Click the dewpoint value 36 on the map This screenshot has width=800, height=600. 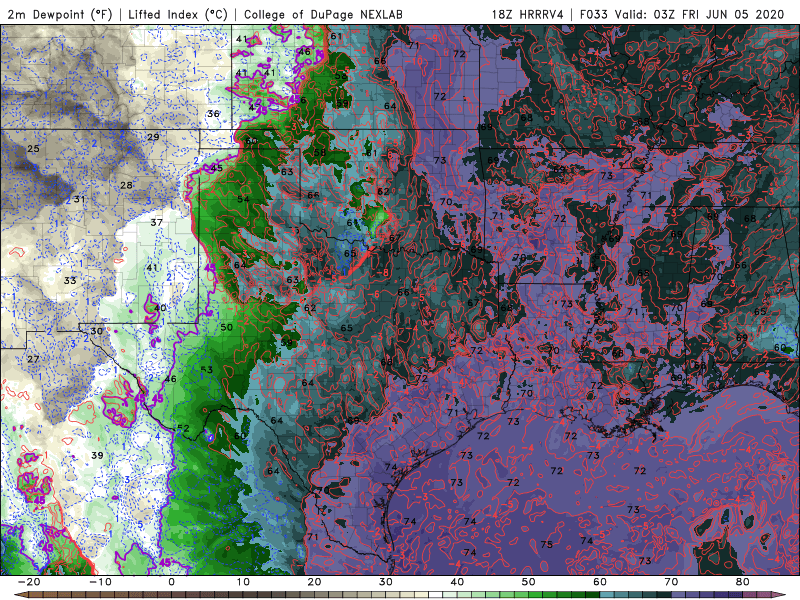tap(213, 114)
